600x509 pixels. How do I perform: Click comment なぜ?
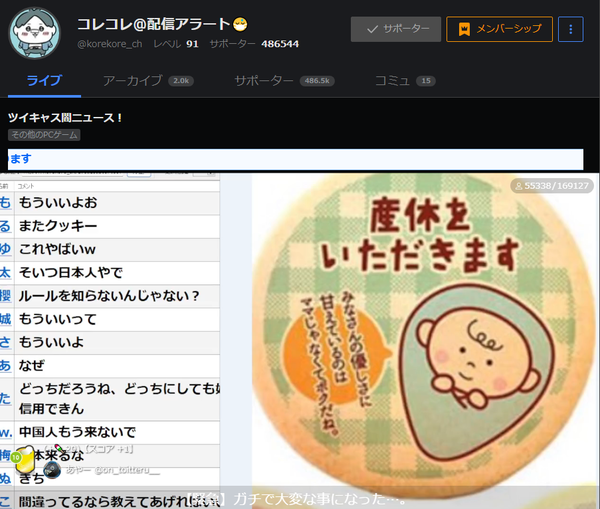32,366
